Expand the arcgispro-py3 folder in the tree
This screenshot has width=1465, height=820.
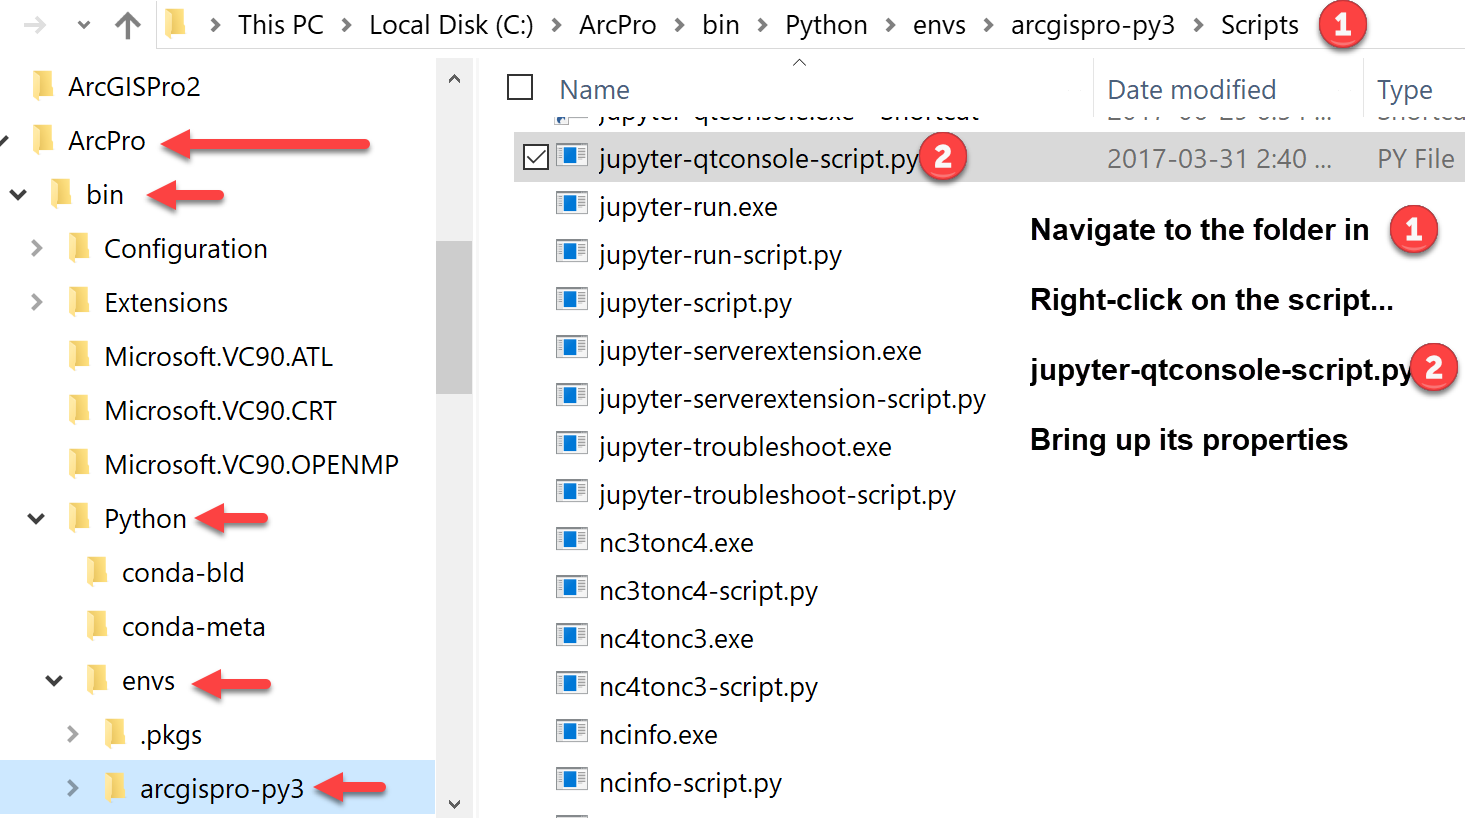point(73,788)
